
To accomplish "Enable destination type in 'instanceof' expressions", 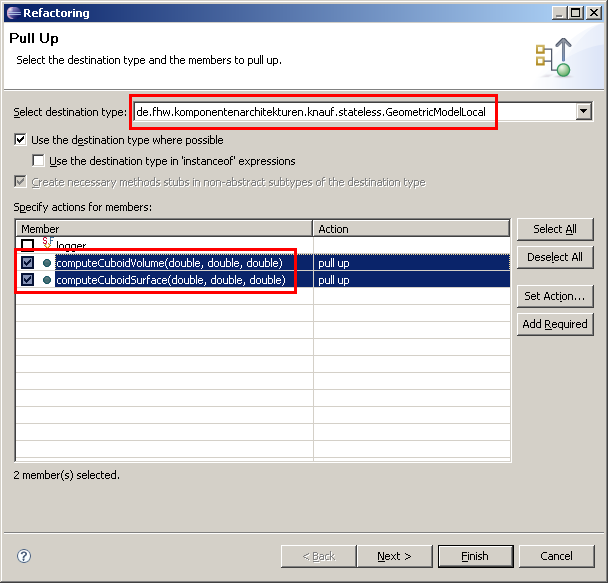I will point(39,161).
